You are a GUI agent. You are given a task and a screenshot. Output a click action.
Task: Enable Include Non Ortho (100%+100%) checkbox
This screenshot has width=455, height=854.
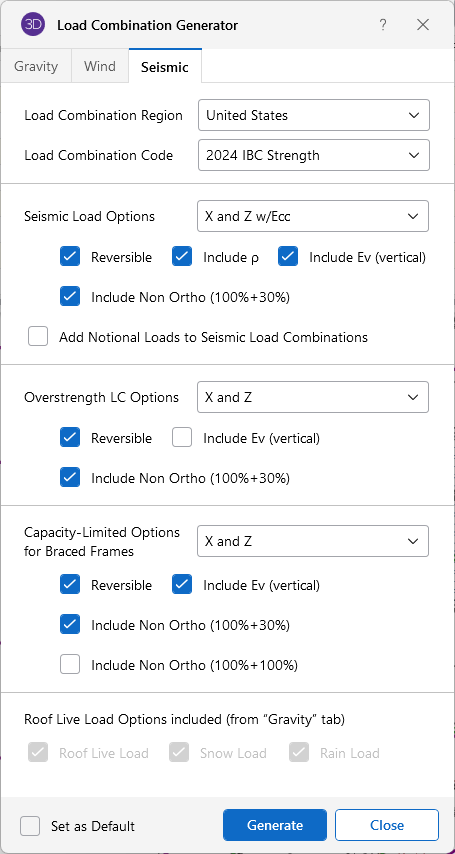70,664
